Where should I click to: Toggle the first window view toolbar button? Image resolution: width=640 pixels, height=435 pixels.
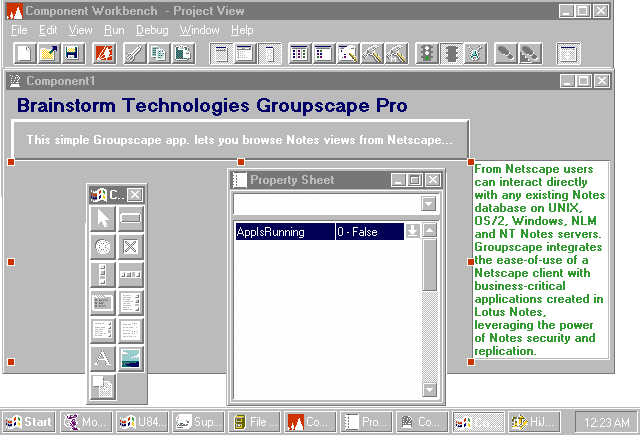tap(221, 53)
